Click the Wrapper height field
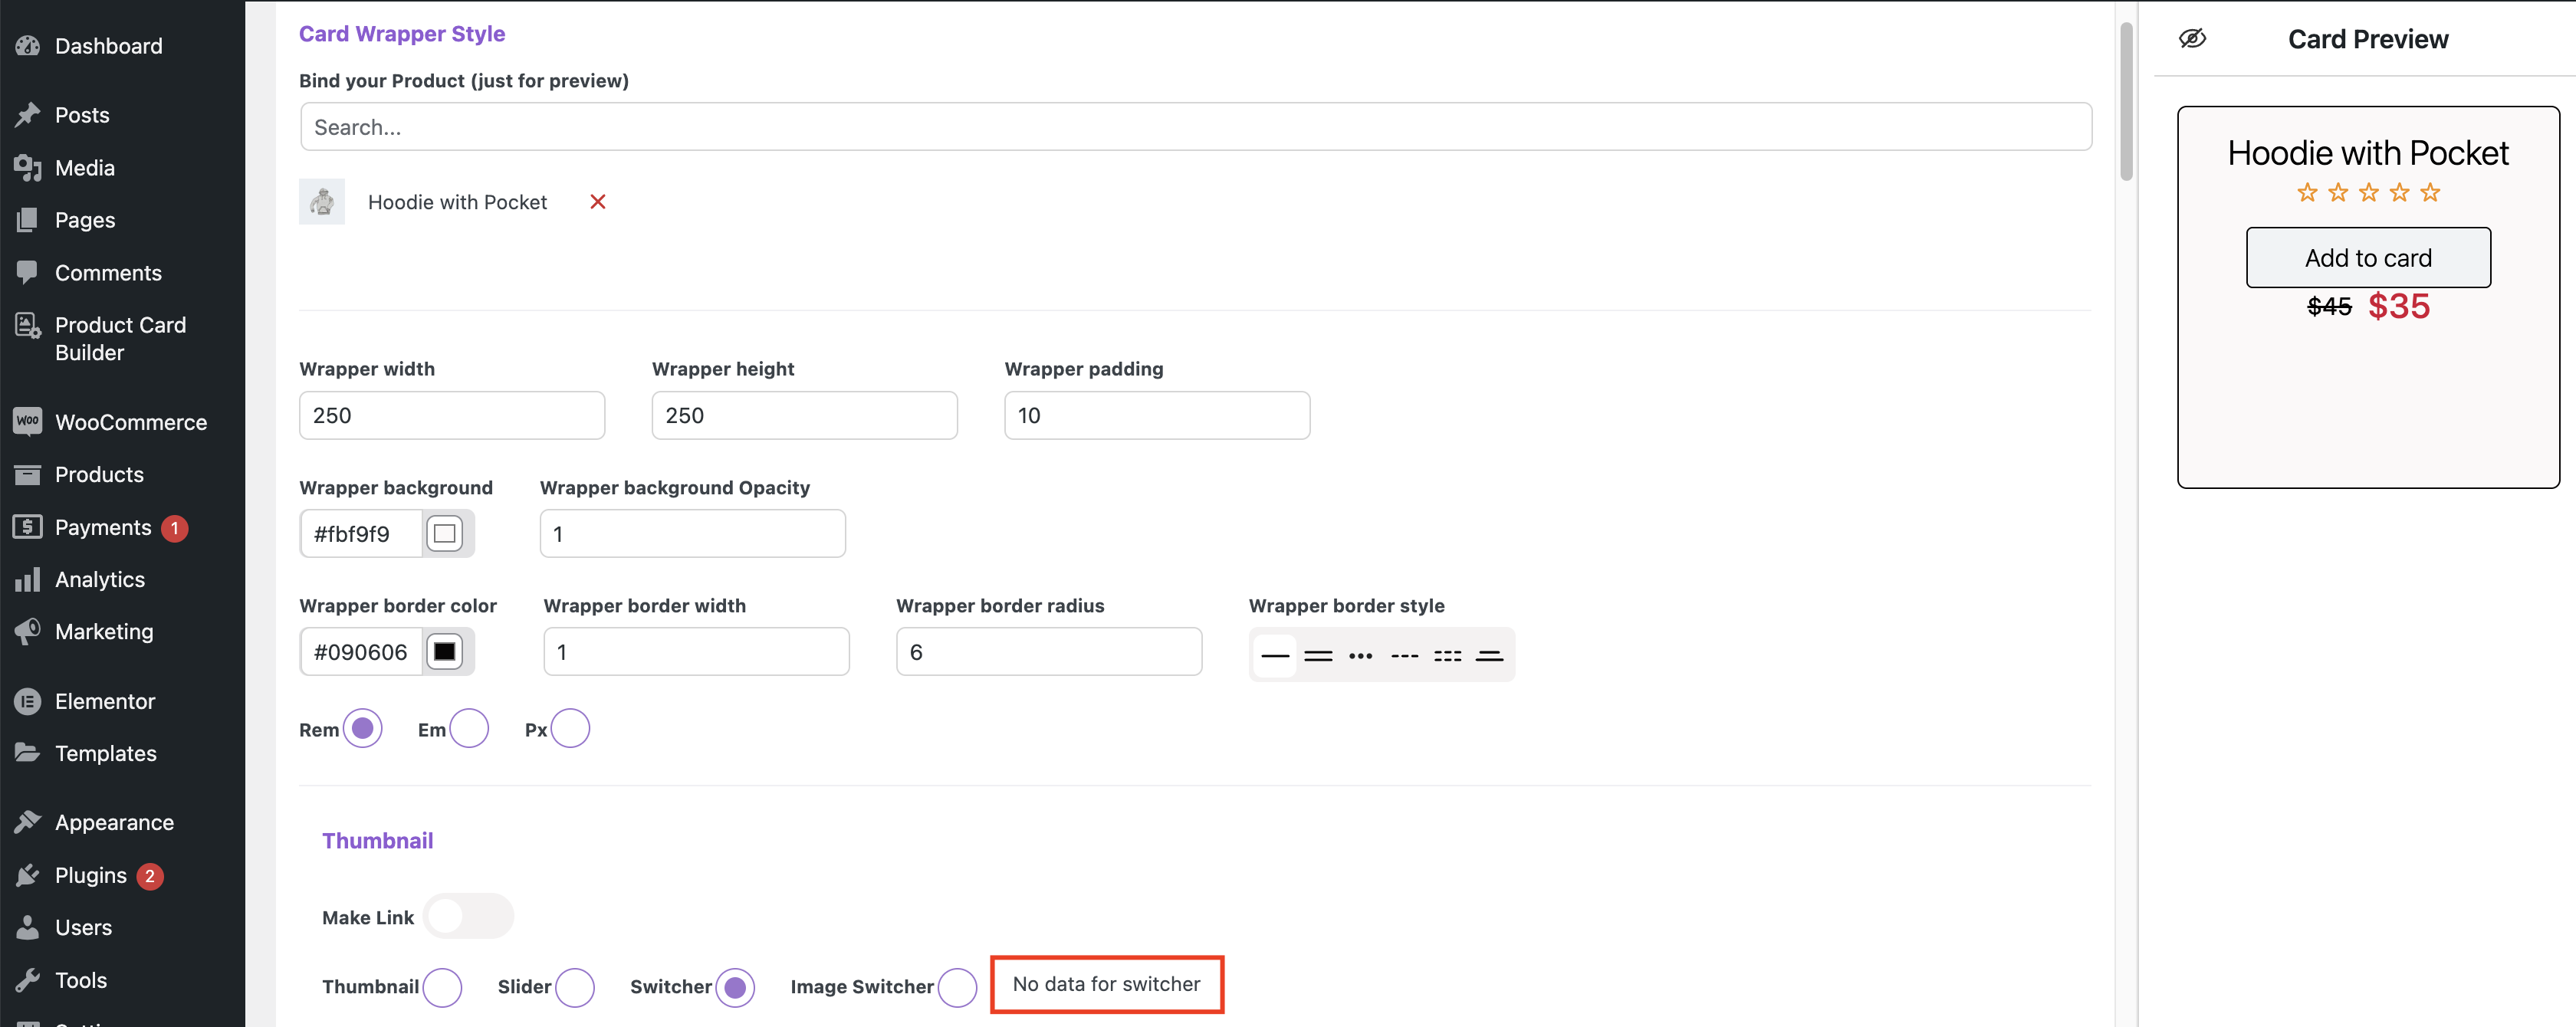 coord(804,415)
